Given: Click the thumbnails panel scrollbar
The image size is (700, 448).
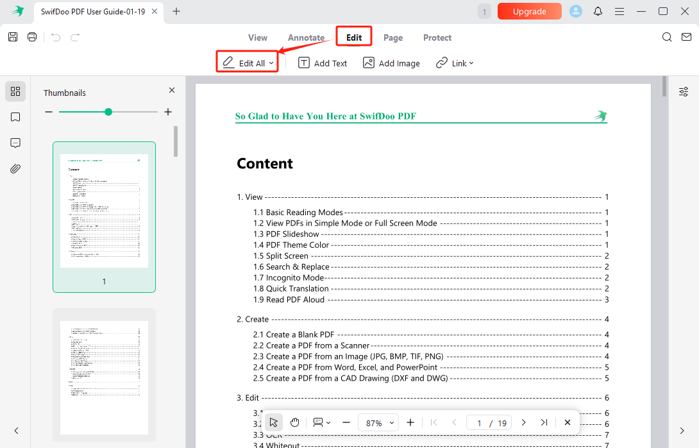Looking at the screenshot, I should tap(176, 141).
